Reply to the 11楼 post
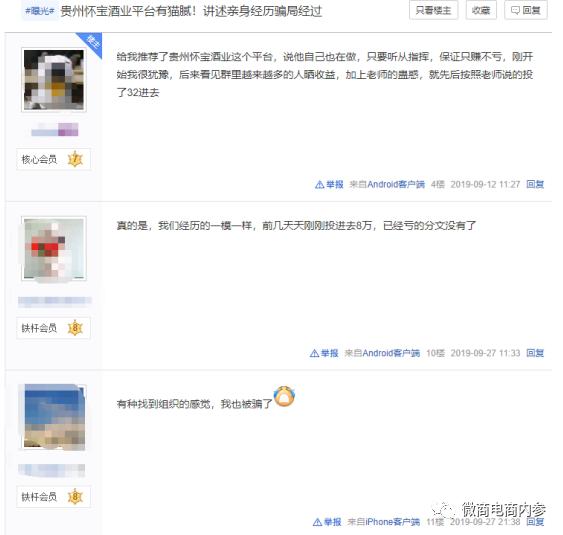563x535 pixels. click(x=535, y=522)
